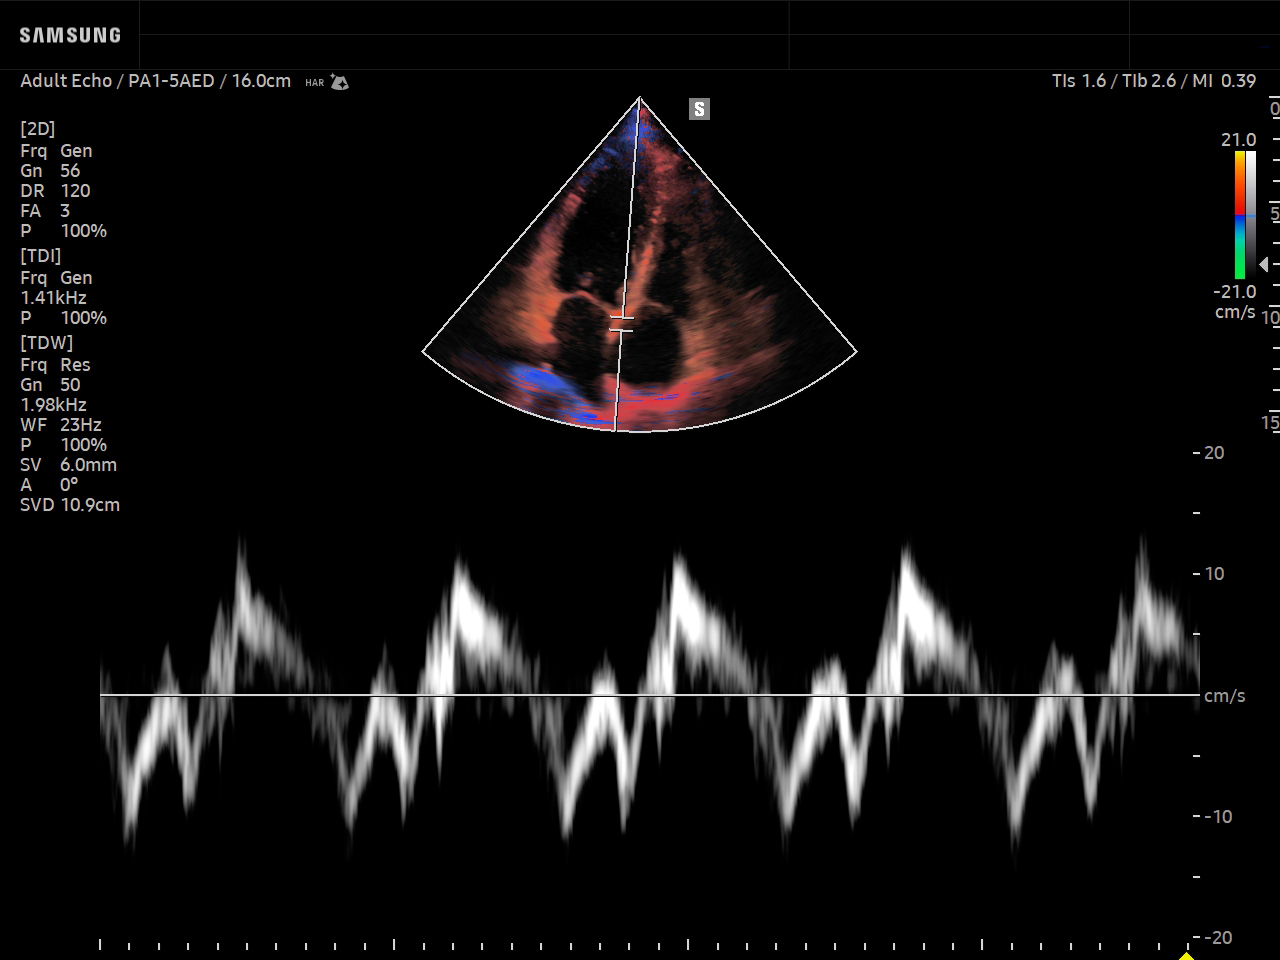Click the probe icon next to HAR
Image resolution: width=1280 pixels, height=960 pixels.
coord(340,82)
